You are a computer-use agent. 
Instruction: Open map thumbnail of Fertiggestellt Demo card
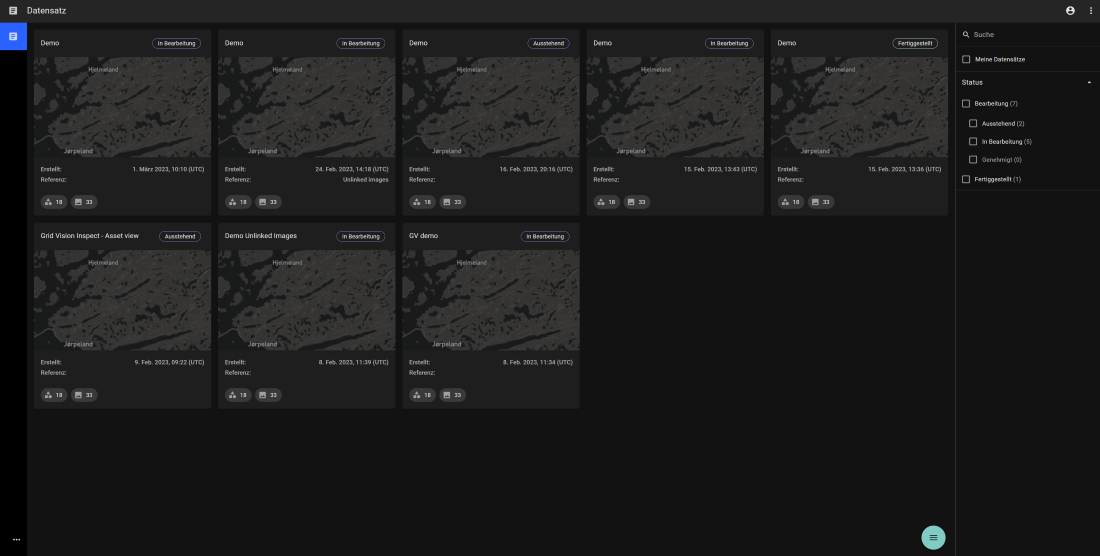coord(859,107)
